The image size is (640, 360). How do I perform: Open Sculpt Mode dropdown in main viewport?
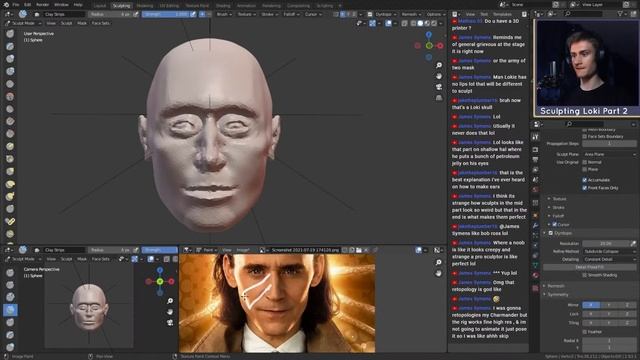(23, 23)
